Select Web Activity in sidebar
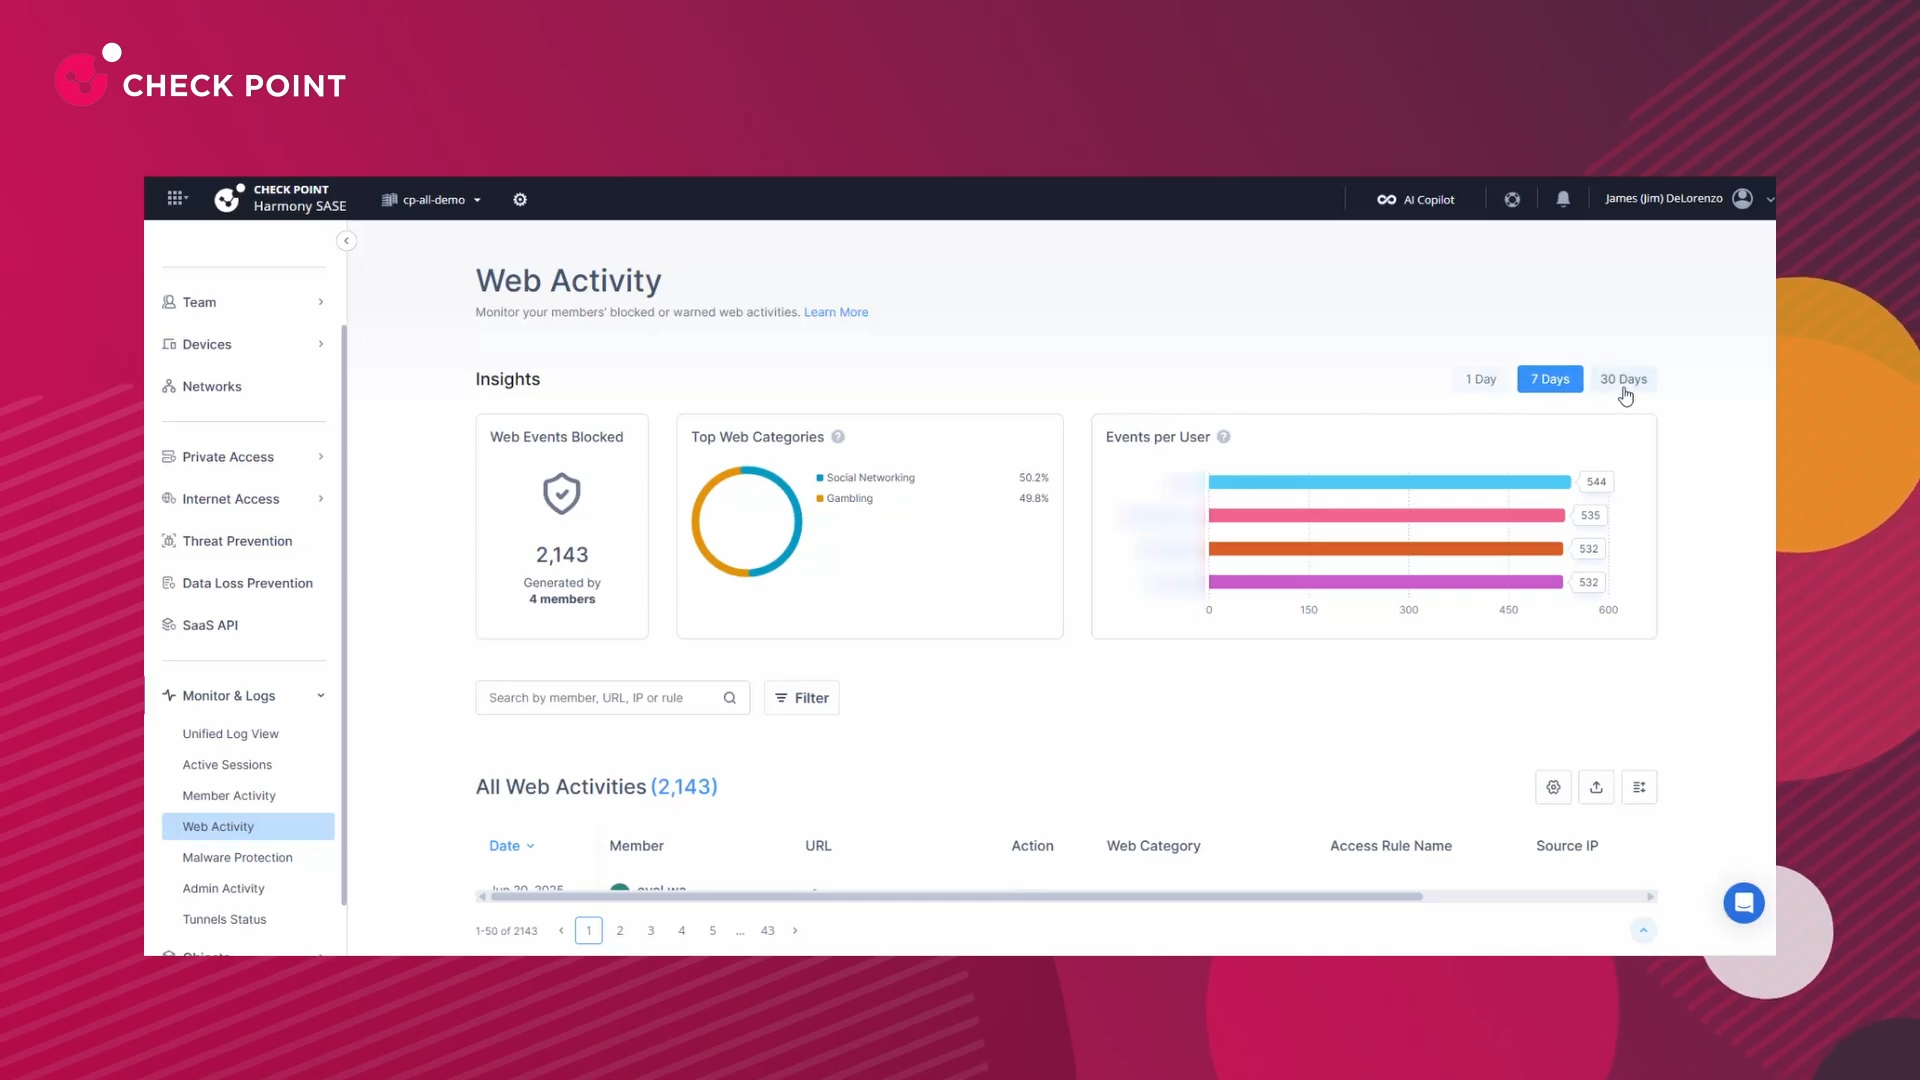The width and height of the screenshot is (1920, 1080). [248, 826]
